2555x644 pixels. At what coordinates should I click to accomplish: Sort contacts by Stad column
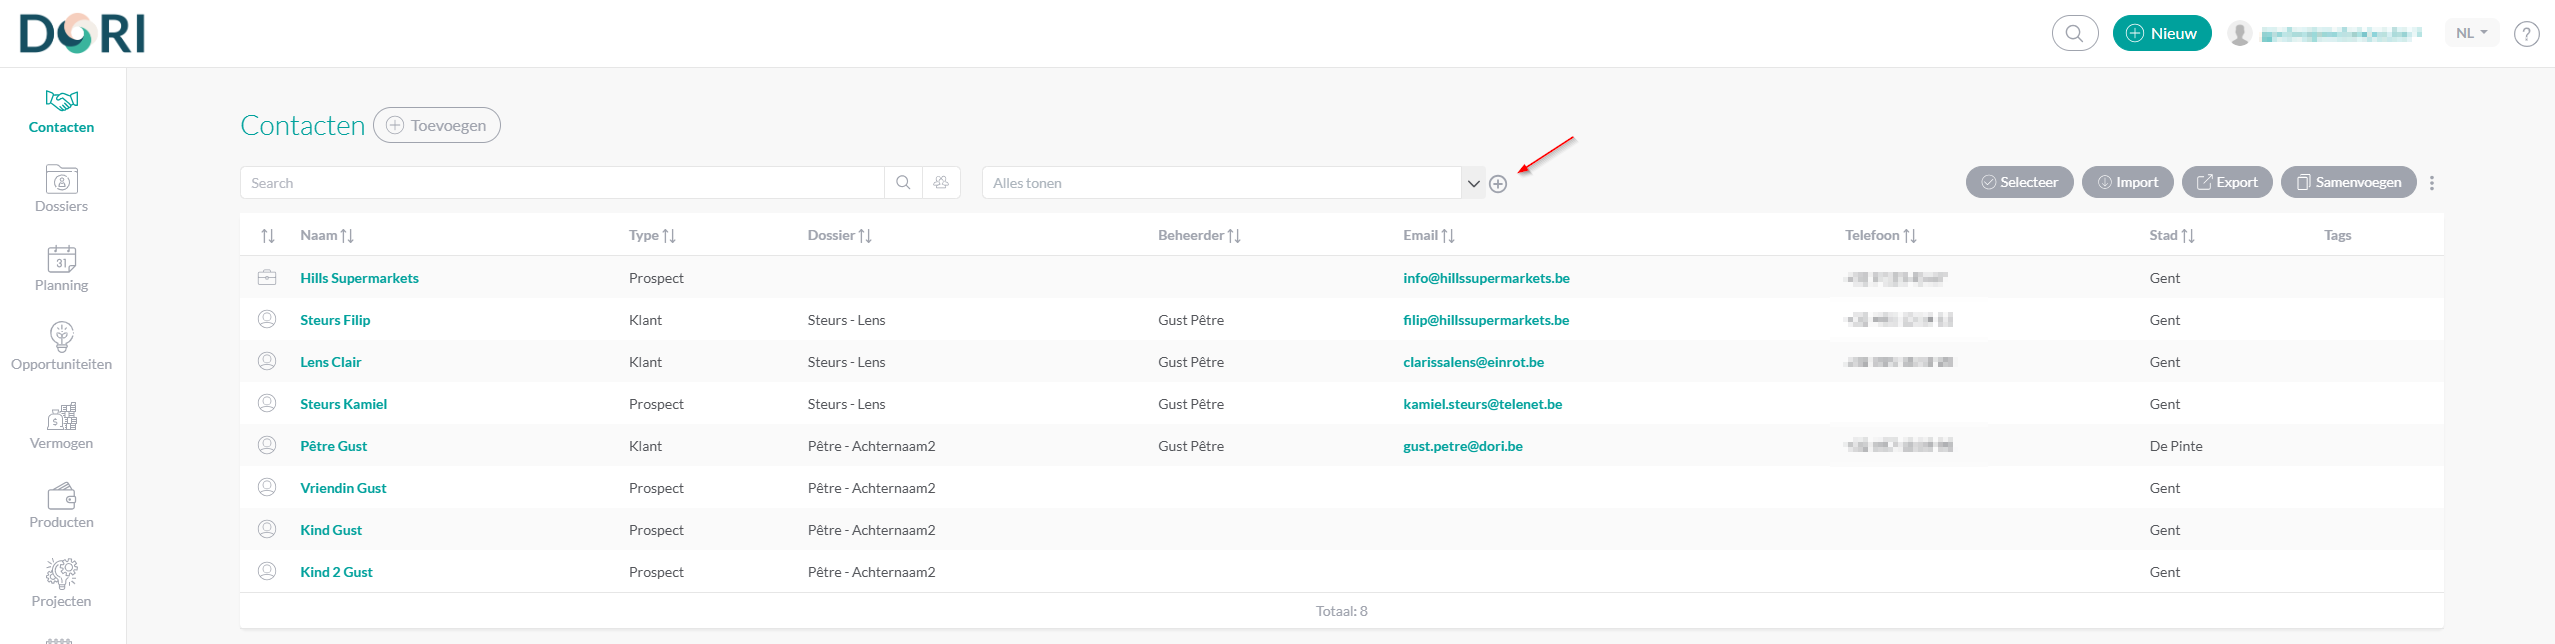(x=2171, y=236)
